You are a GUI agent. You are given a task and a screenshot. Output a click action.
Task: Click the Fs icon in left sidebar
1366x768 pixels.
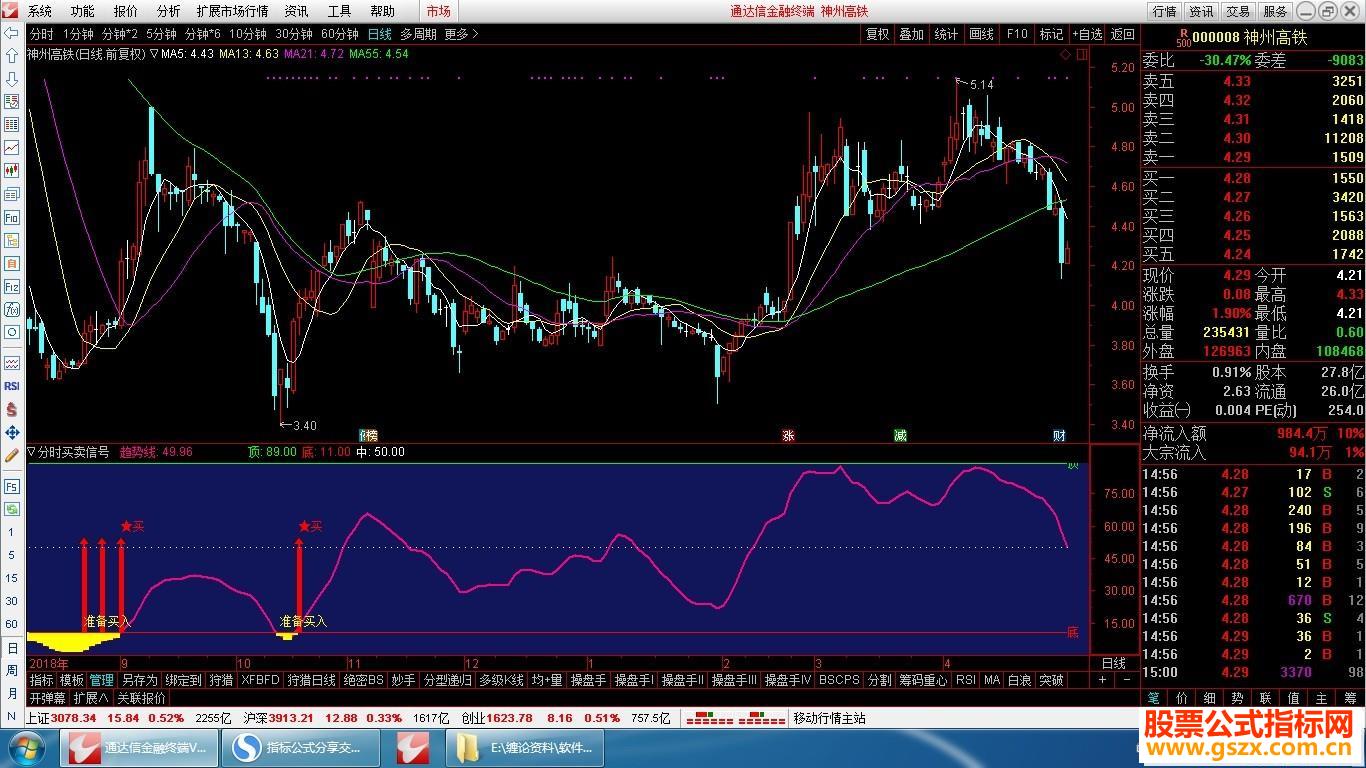[12, 486]
